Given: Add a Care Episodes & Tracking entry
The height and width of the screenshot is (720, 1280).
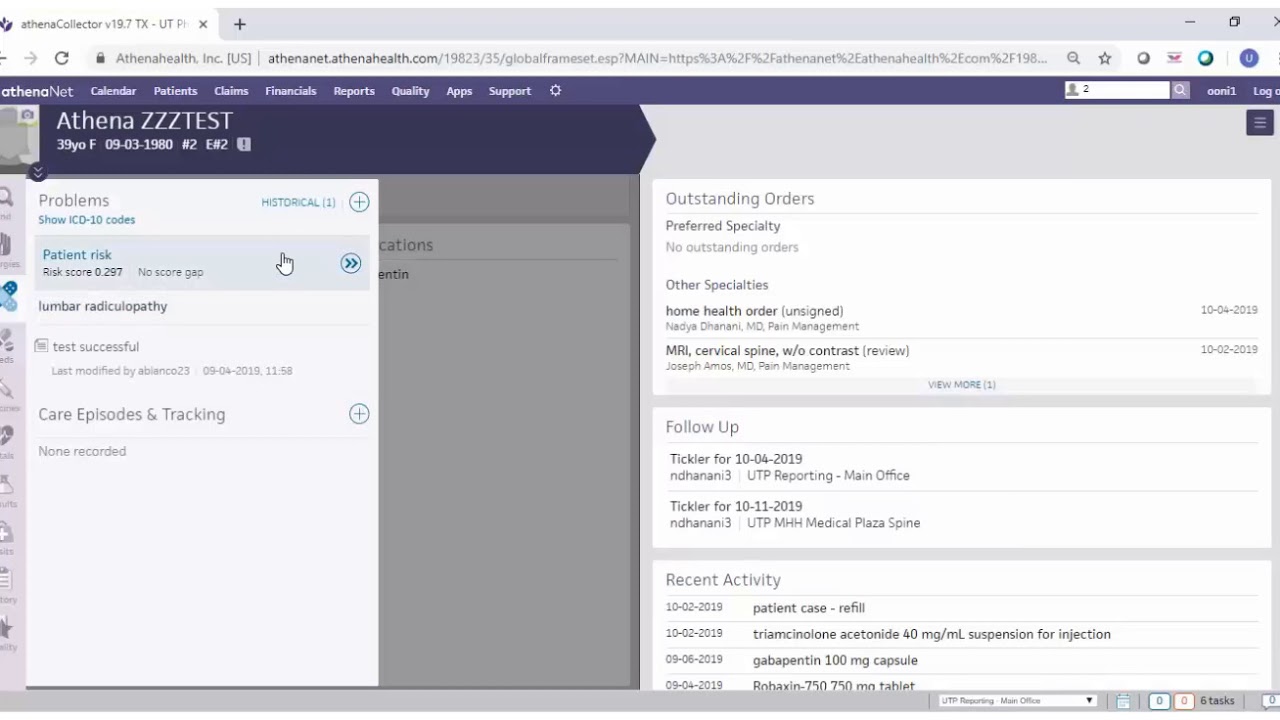Looking at the screenshot, I should click(x=359, y=414).
